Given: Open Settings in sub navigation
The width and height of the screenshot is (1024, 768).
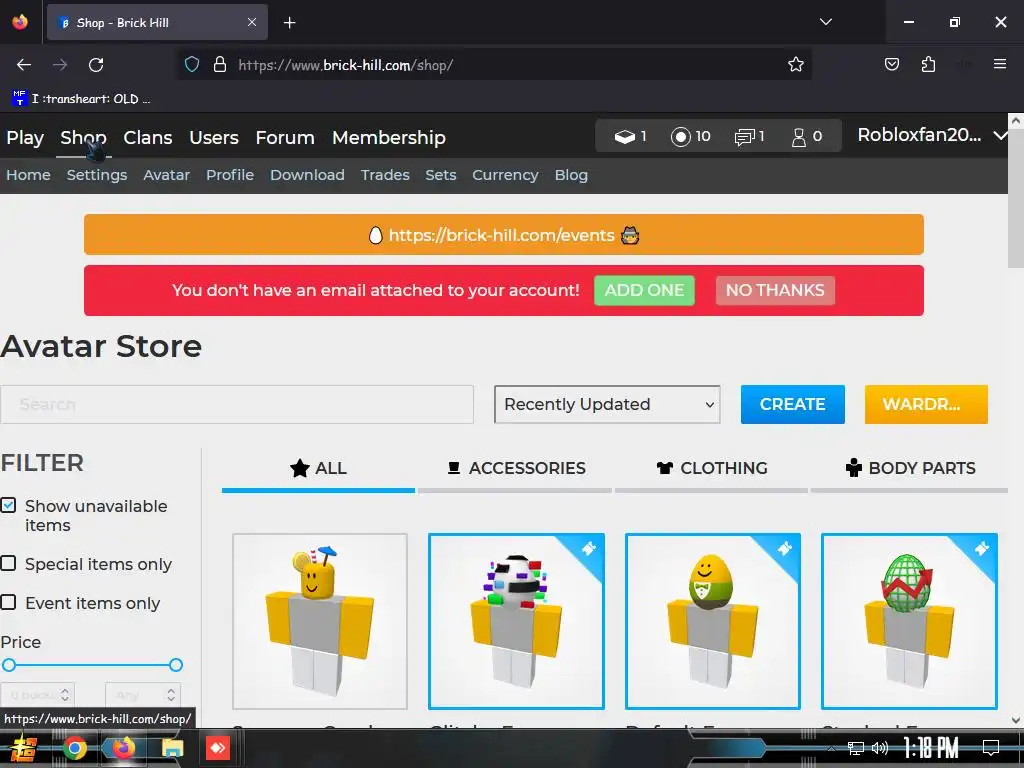Looking at the screenshot, I should coord(97,175).
